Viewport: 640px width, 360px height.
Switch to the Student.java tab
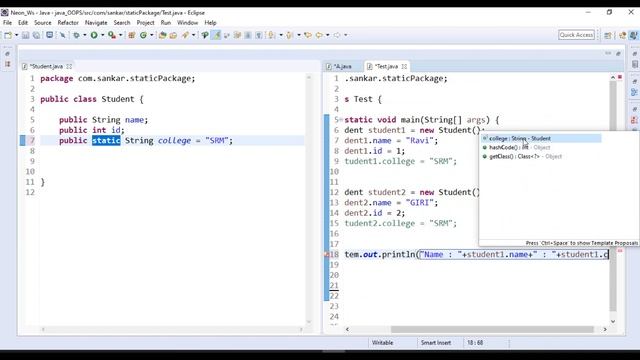(46, 66)
